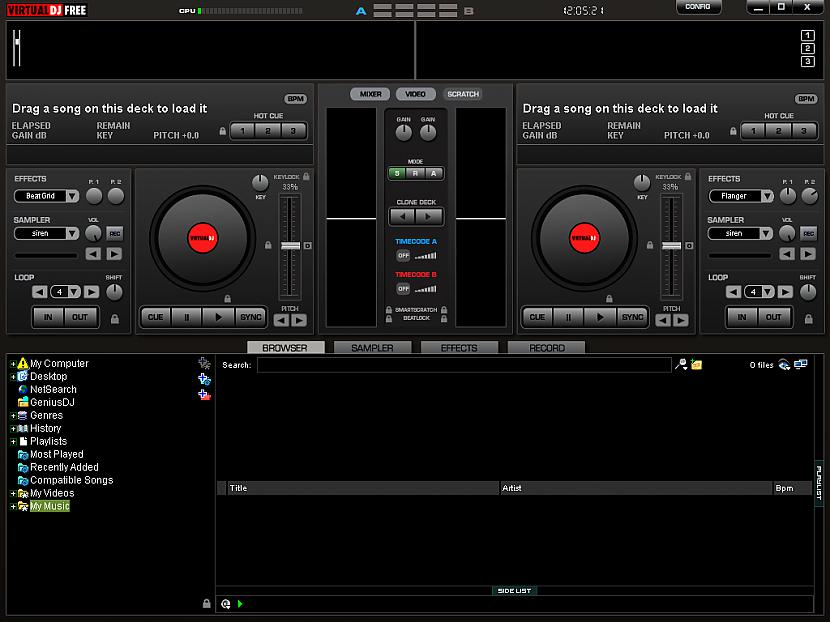
Task: Click the add favorite folder icon
Action: tap(204, 363)
